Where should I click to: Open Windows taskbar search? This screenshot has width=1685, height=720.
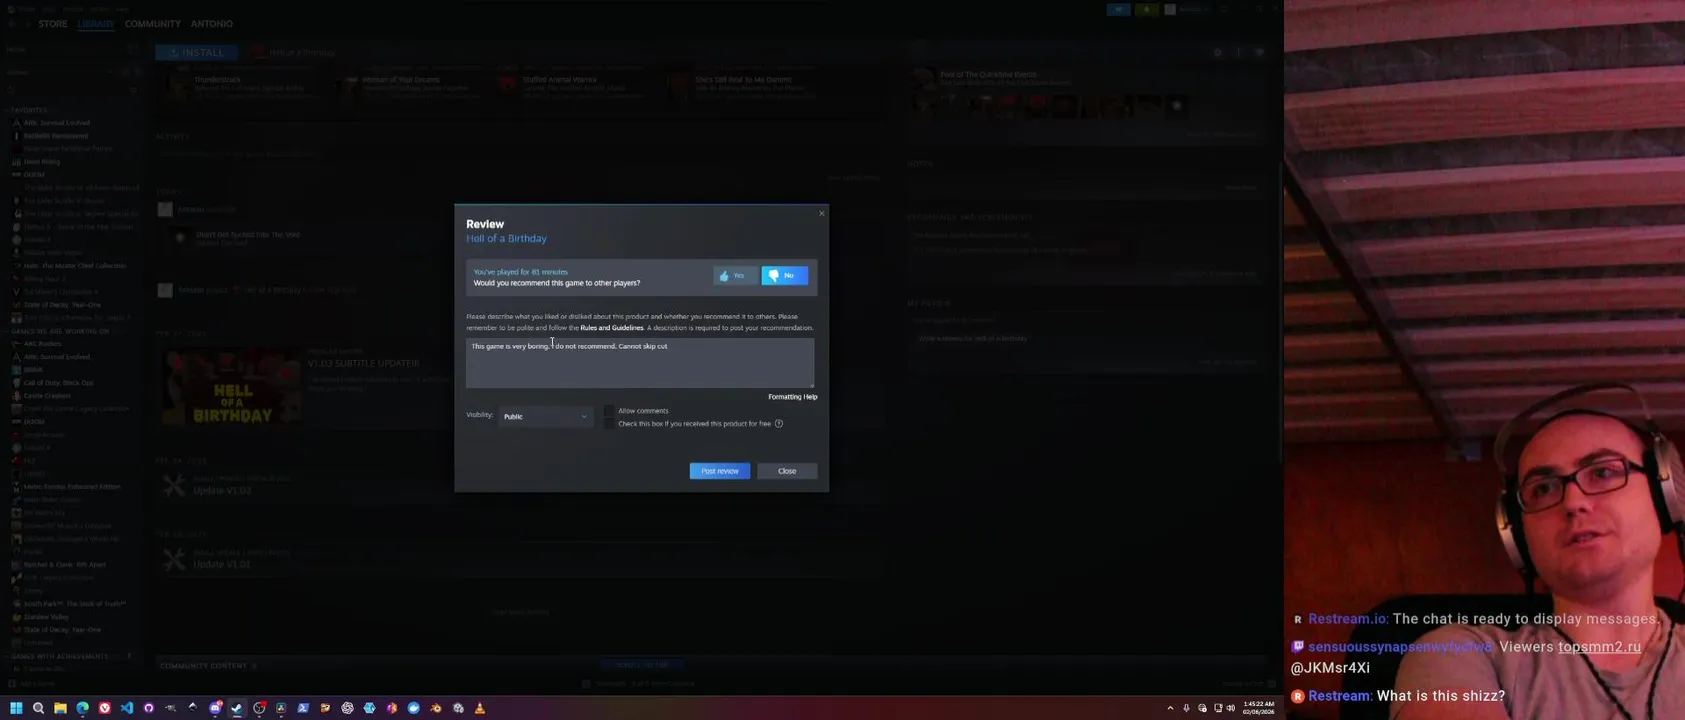point(38,708)
